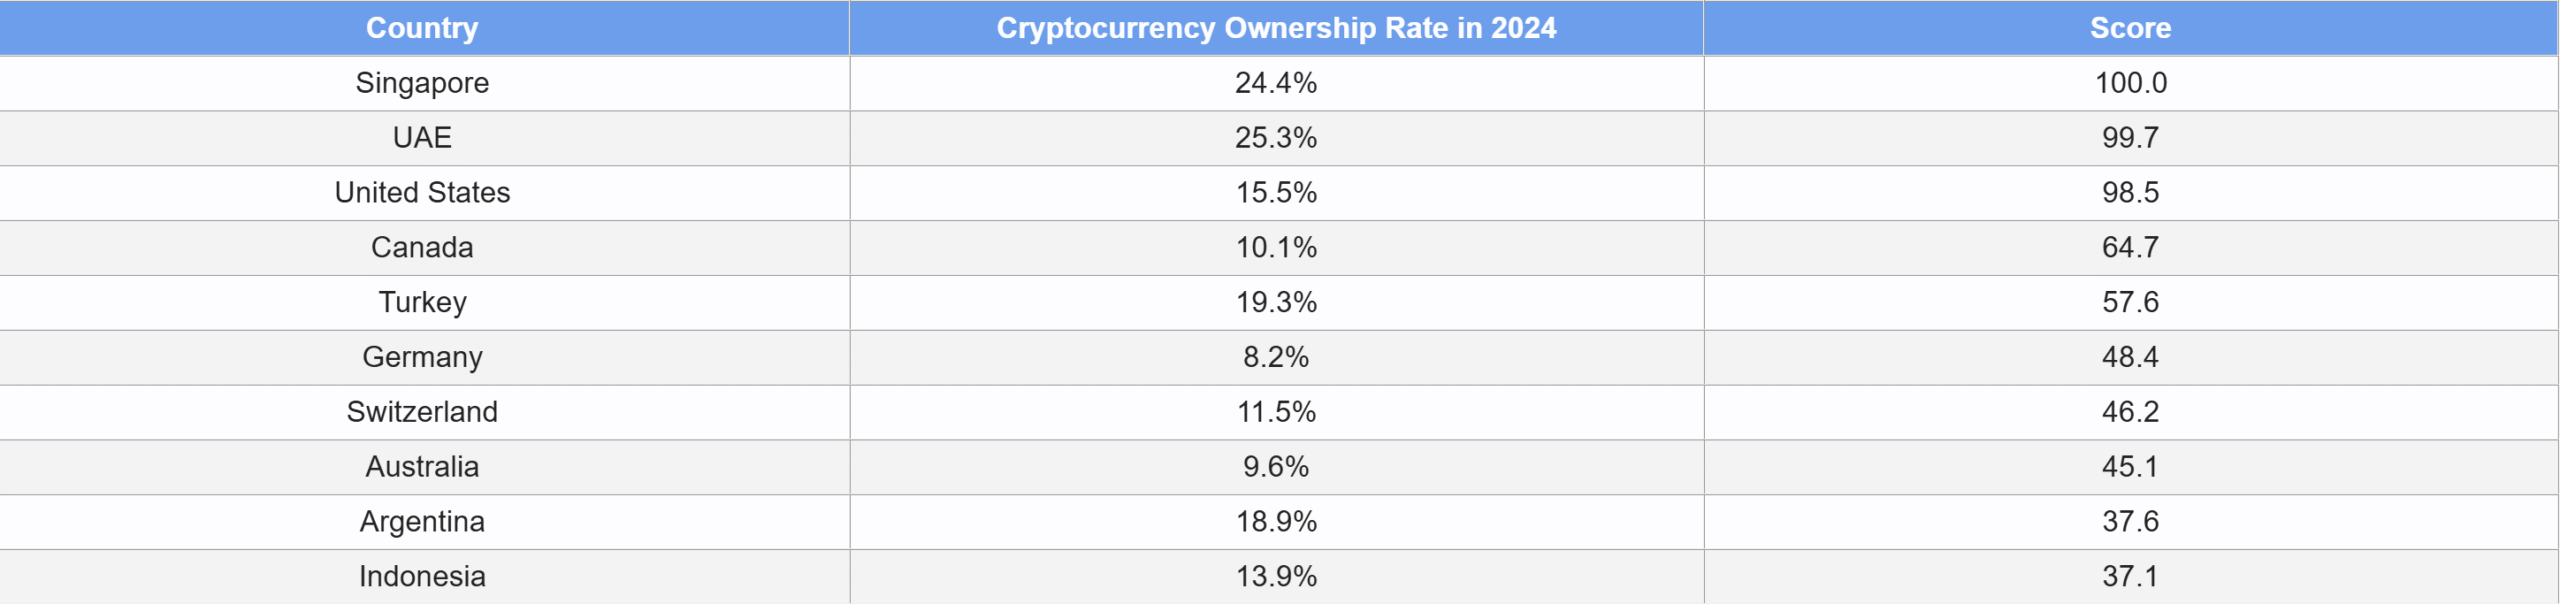Select the Germany country cell
This screenshot has height=604, width=2560.
pos(422,357)
